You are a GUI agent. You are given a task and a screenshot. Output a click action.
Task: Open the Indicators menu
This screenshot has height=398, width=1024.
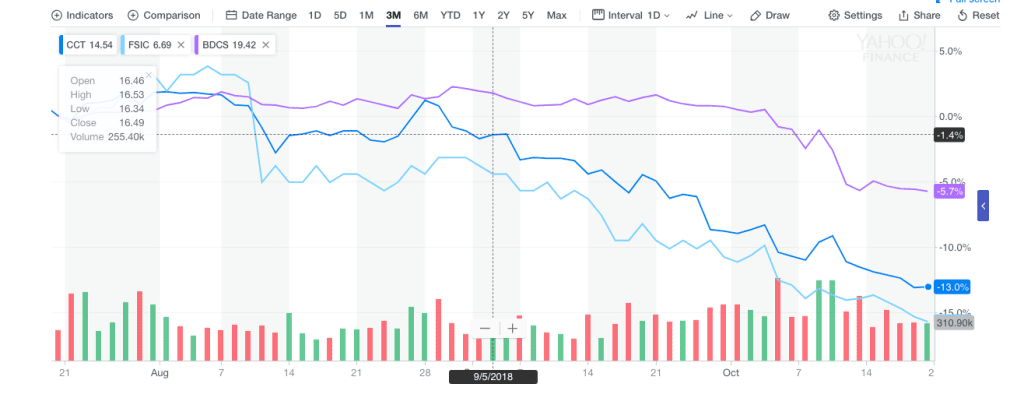82,15
